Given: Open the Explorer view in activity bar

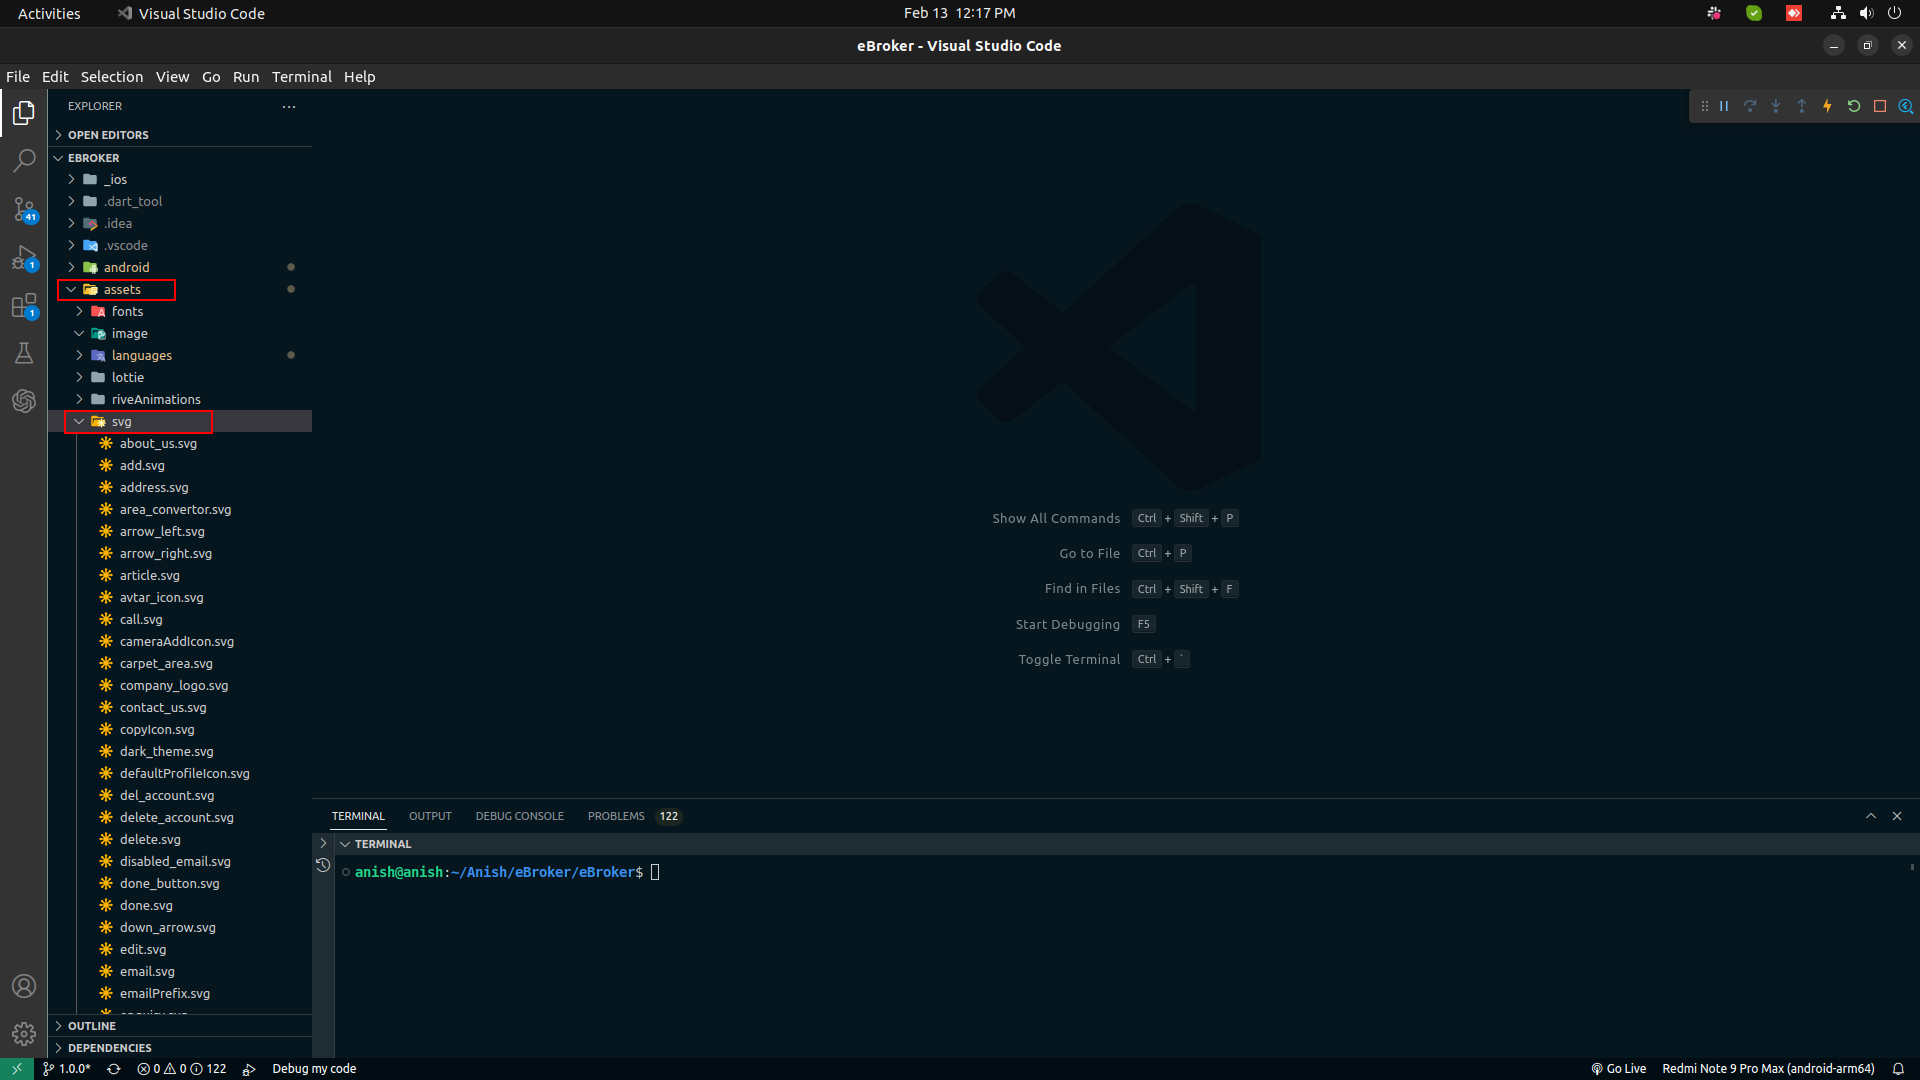Looking at the screenshot, I should click(x=24, y=113).
